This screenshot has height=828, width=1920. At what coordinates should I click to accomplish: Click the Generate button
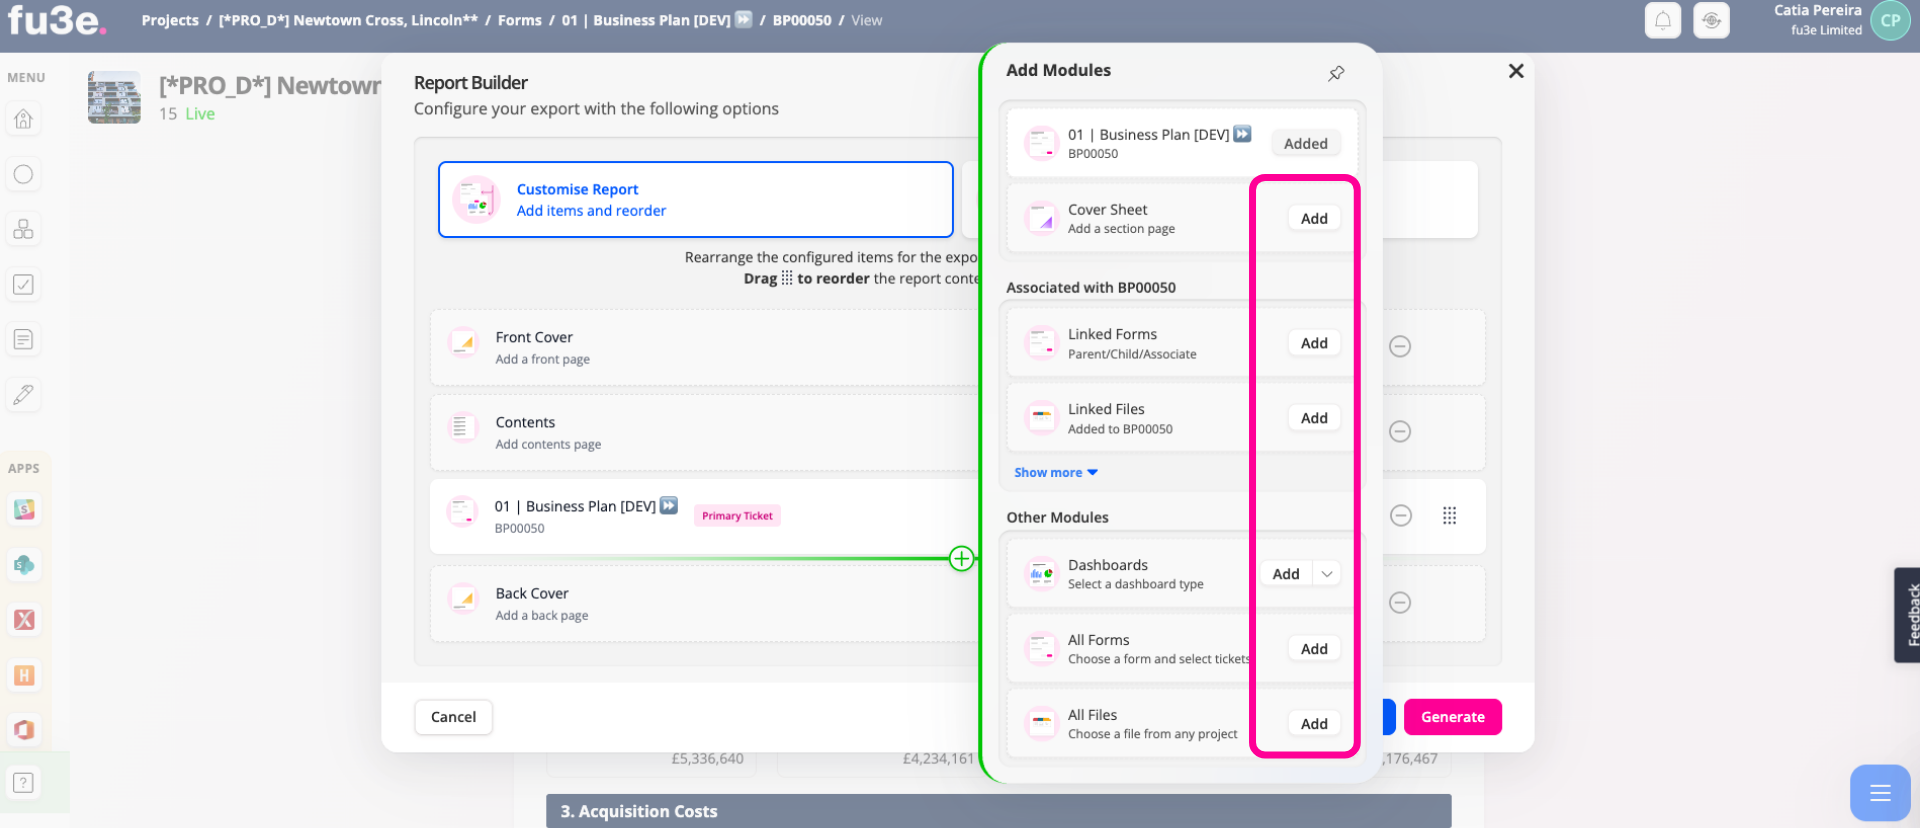click(x=1453, y=717)
